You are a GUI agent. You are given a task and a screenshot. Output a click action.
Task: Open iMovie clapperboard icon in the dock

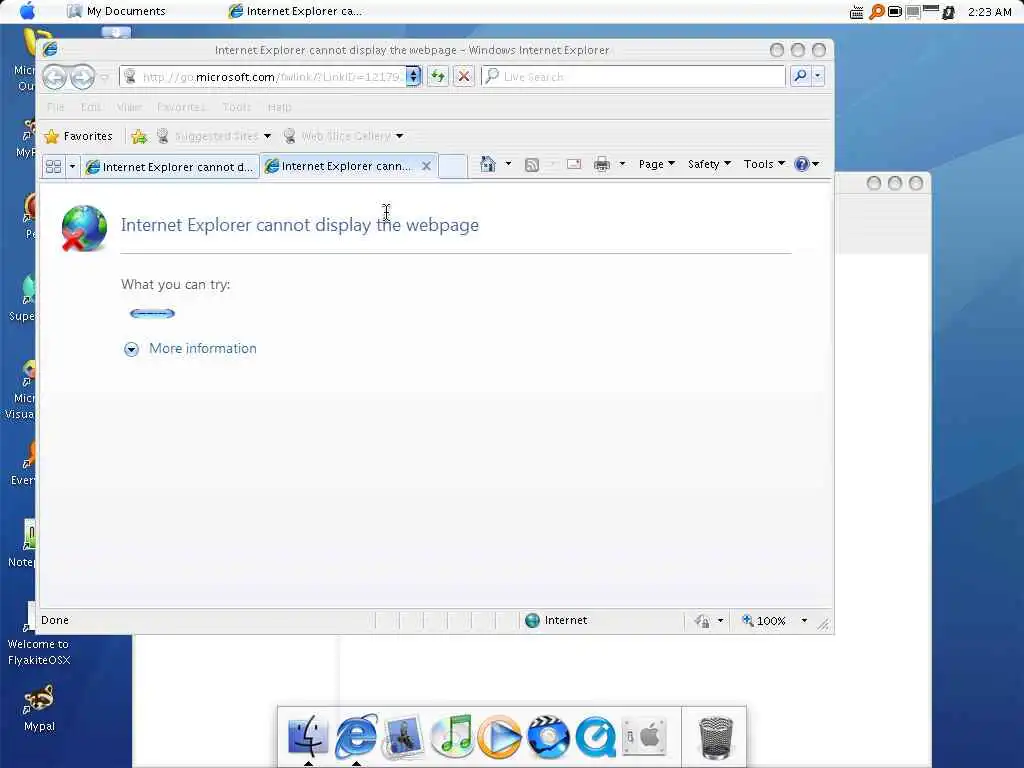[548, 737]
